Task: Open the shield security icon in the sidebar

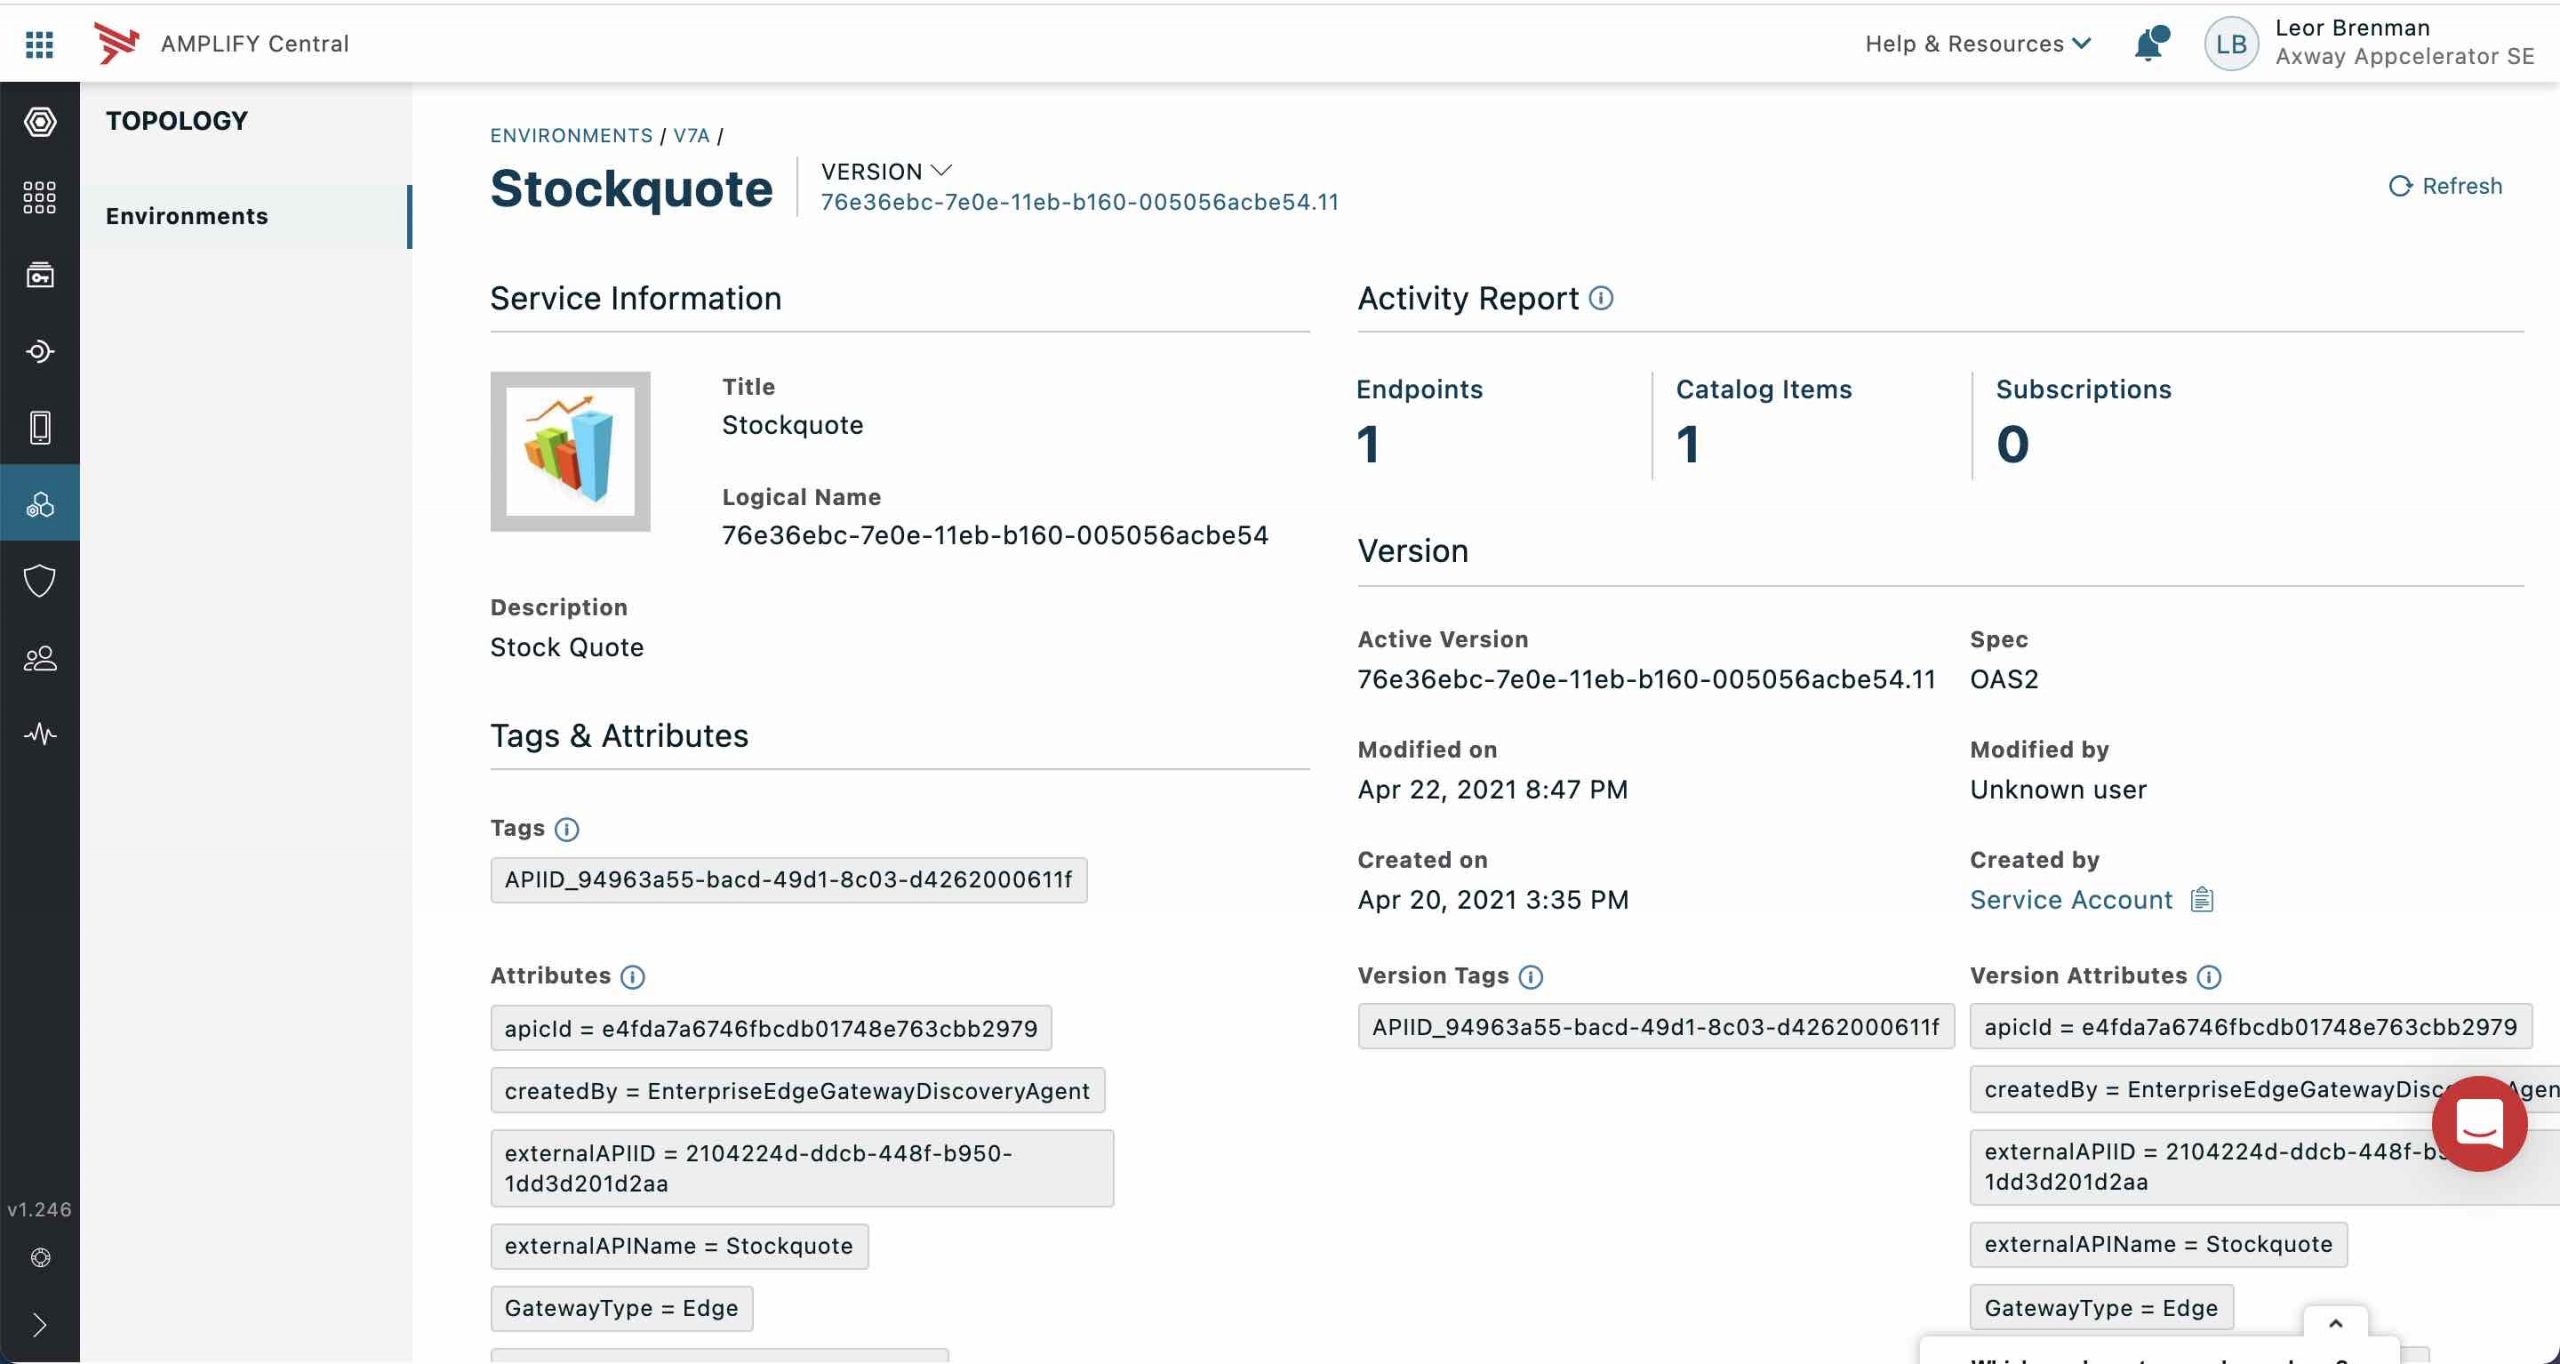Action: click(40, 581)
